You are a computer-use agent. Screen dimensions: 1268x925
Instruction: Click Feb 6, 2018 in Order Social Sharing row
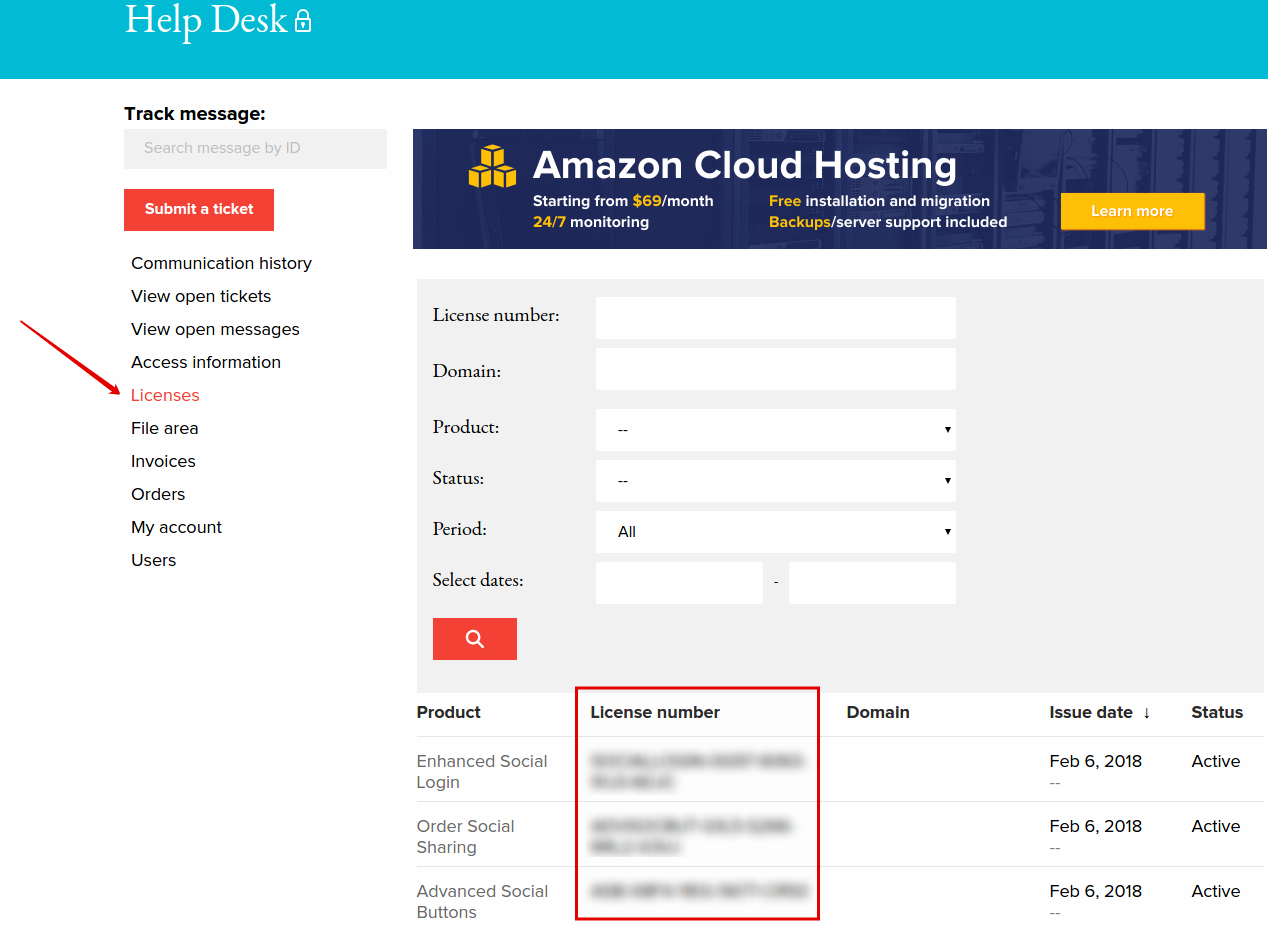(x=1096, y=826)
